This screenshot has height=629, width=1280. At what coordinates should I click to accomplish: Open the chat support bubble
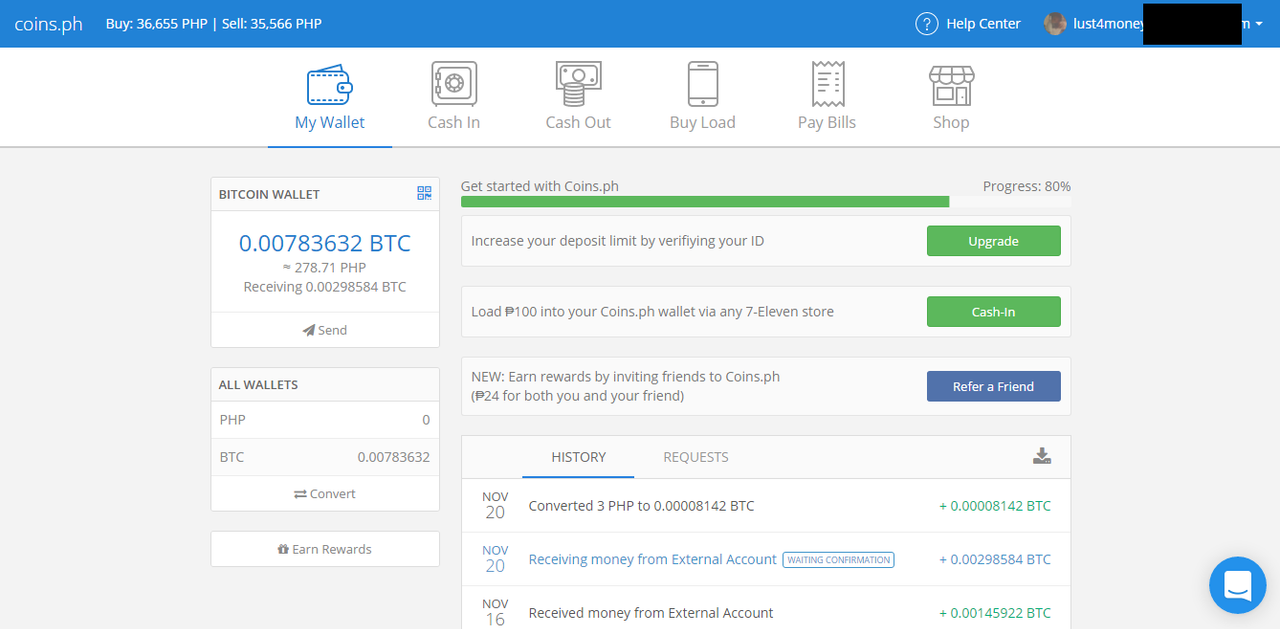(x=1237, y=585)
